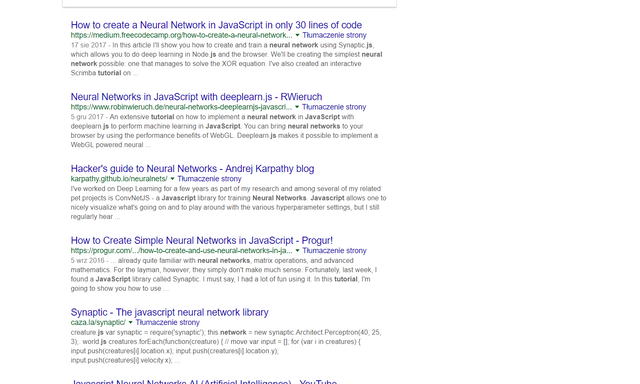
Task: Click the medium.freecodecamp.org green URL text
Action: [181, 35]
